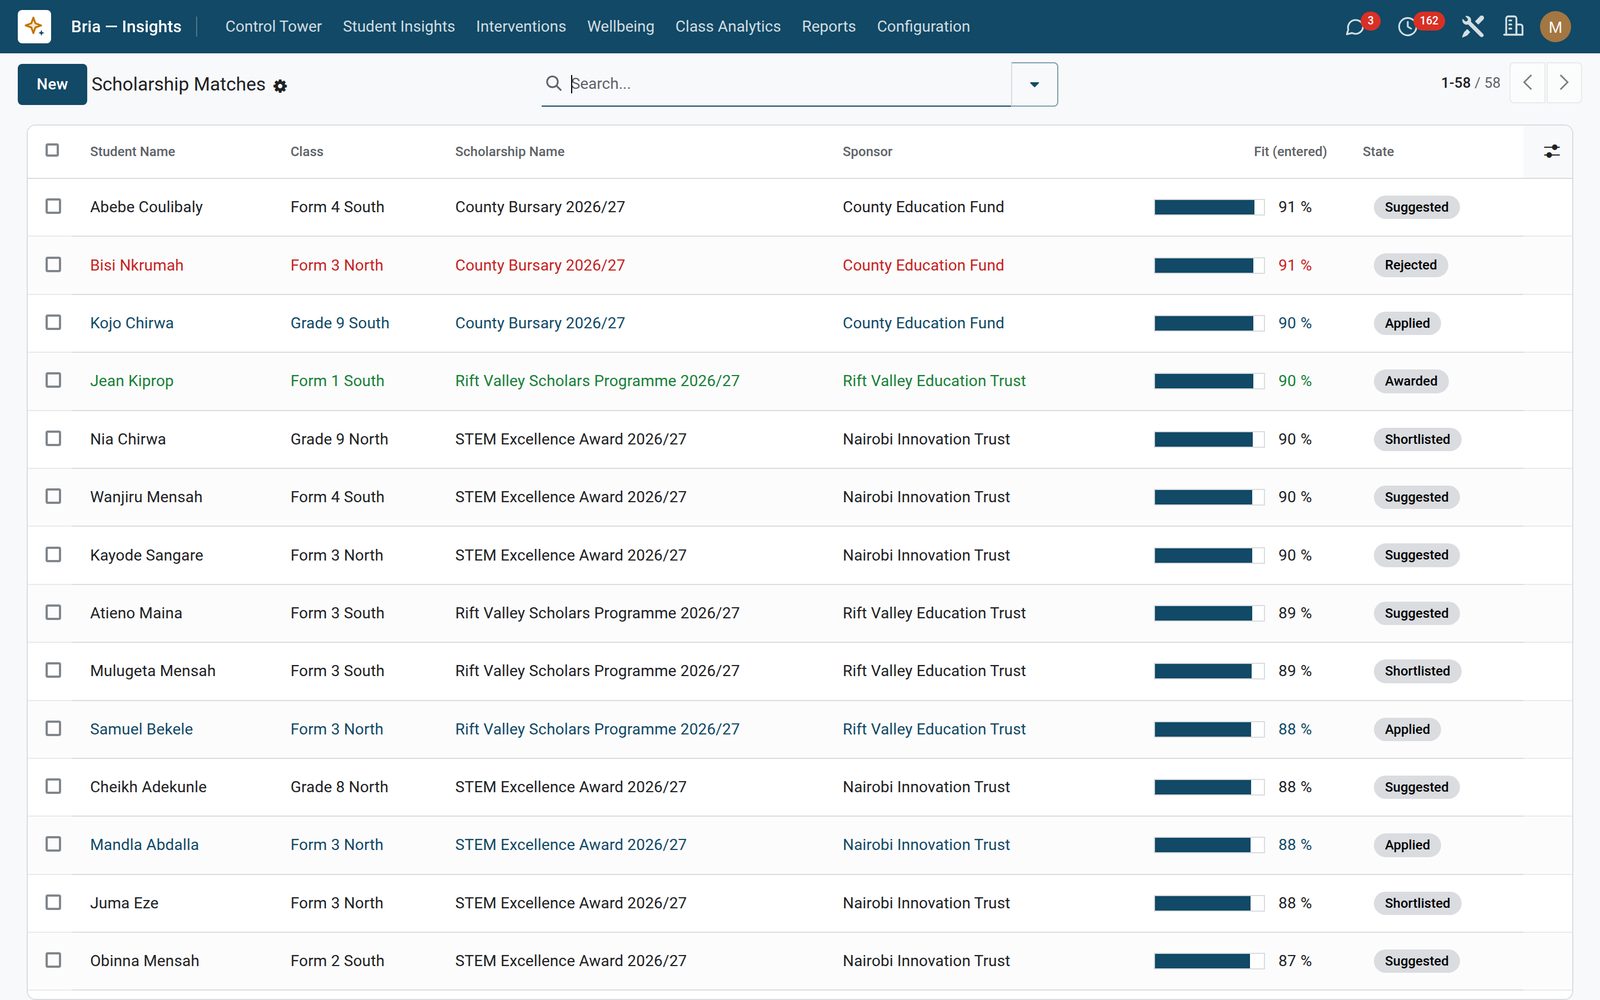The width and height of the screenshot is (1600, 1000).
Task: Open the Wellbeing menu
Action: pyautogui.click(x=620, y=26)
